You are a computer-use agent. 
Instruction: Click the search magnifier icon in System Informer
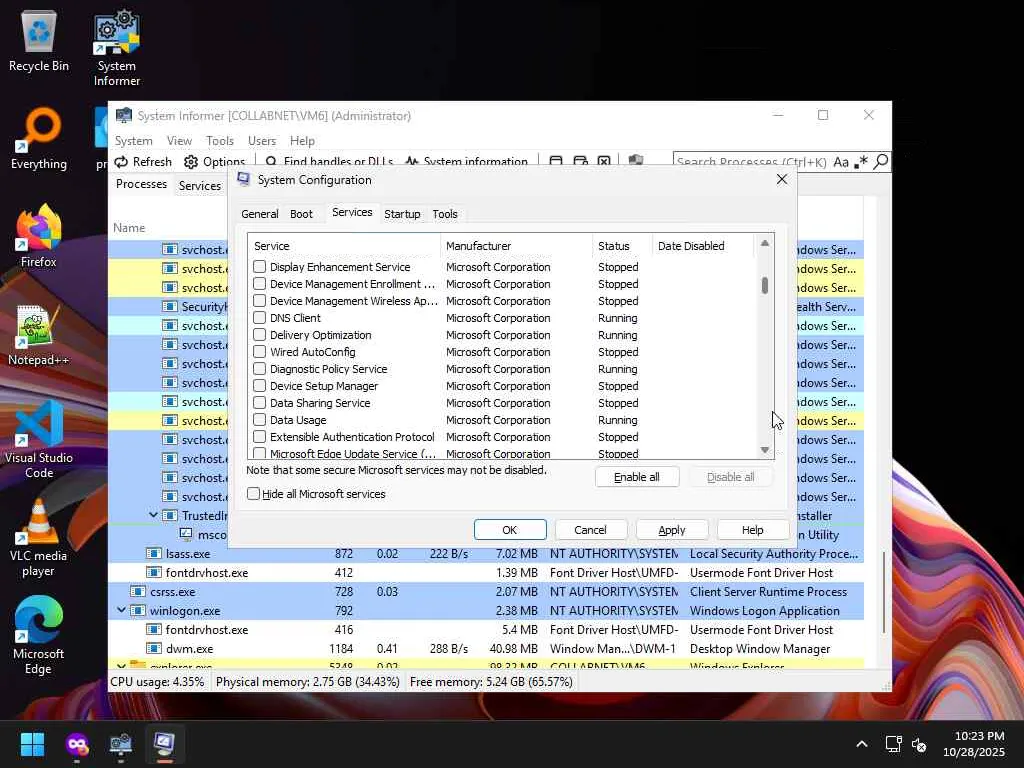tap(880, 161)
